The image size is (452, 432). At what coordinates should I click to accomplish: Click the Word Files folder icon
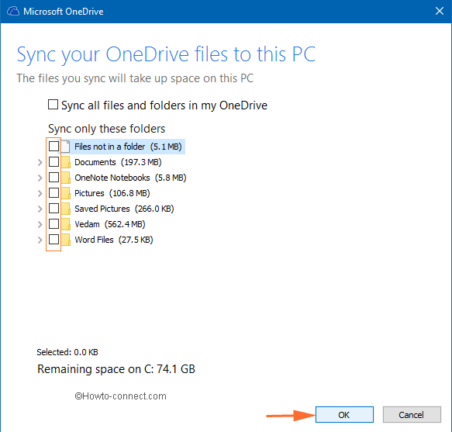66,239
